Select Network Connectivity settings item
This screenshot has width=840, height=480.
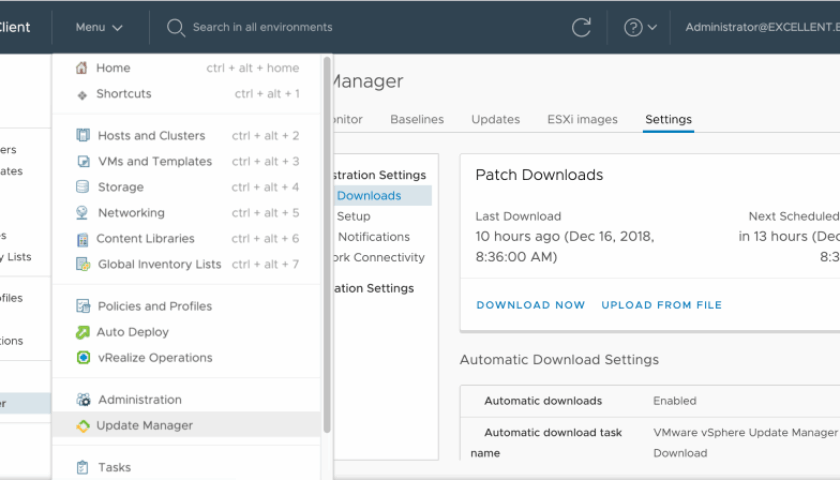click(x=379, y=258)
